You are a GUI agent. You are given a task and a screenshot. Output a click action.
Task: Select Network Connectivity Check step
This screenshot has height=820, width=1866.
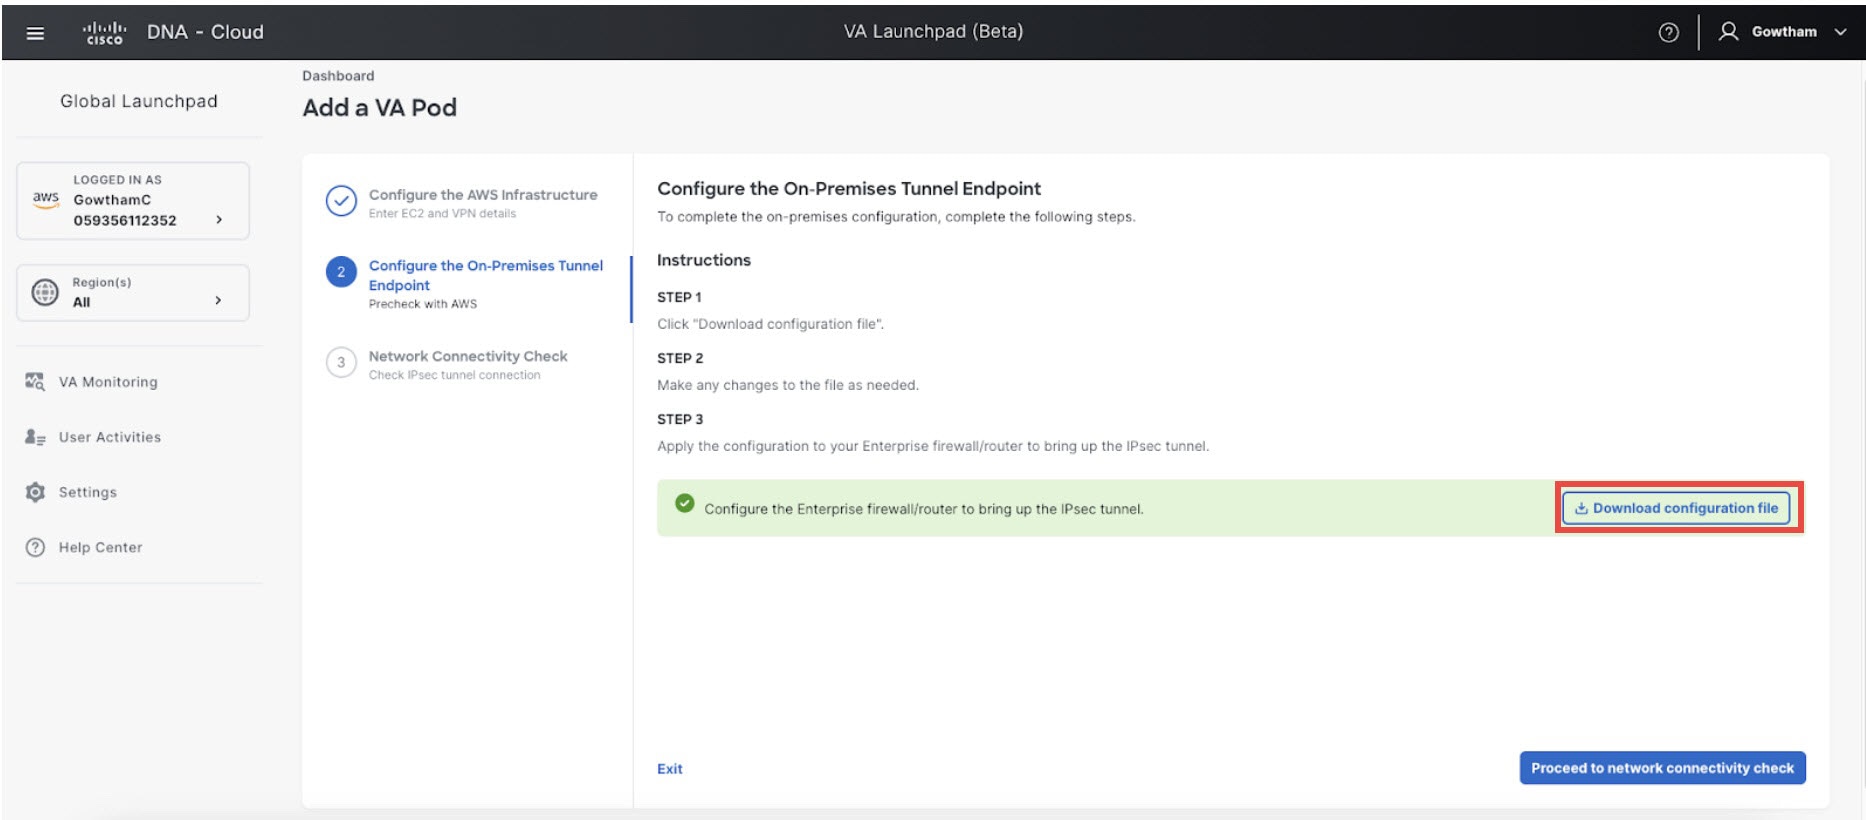[x=468, y=356]
